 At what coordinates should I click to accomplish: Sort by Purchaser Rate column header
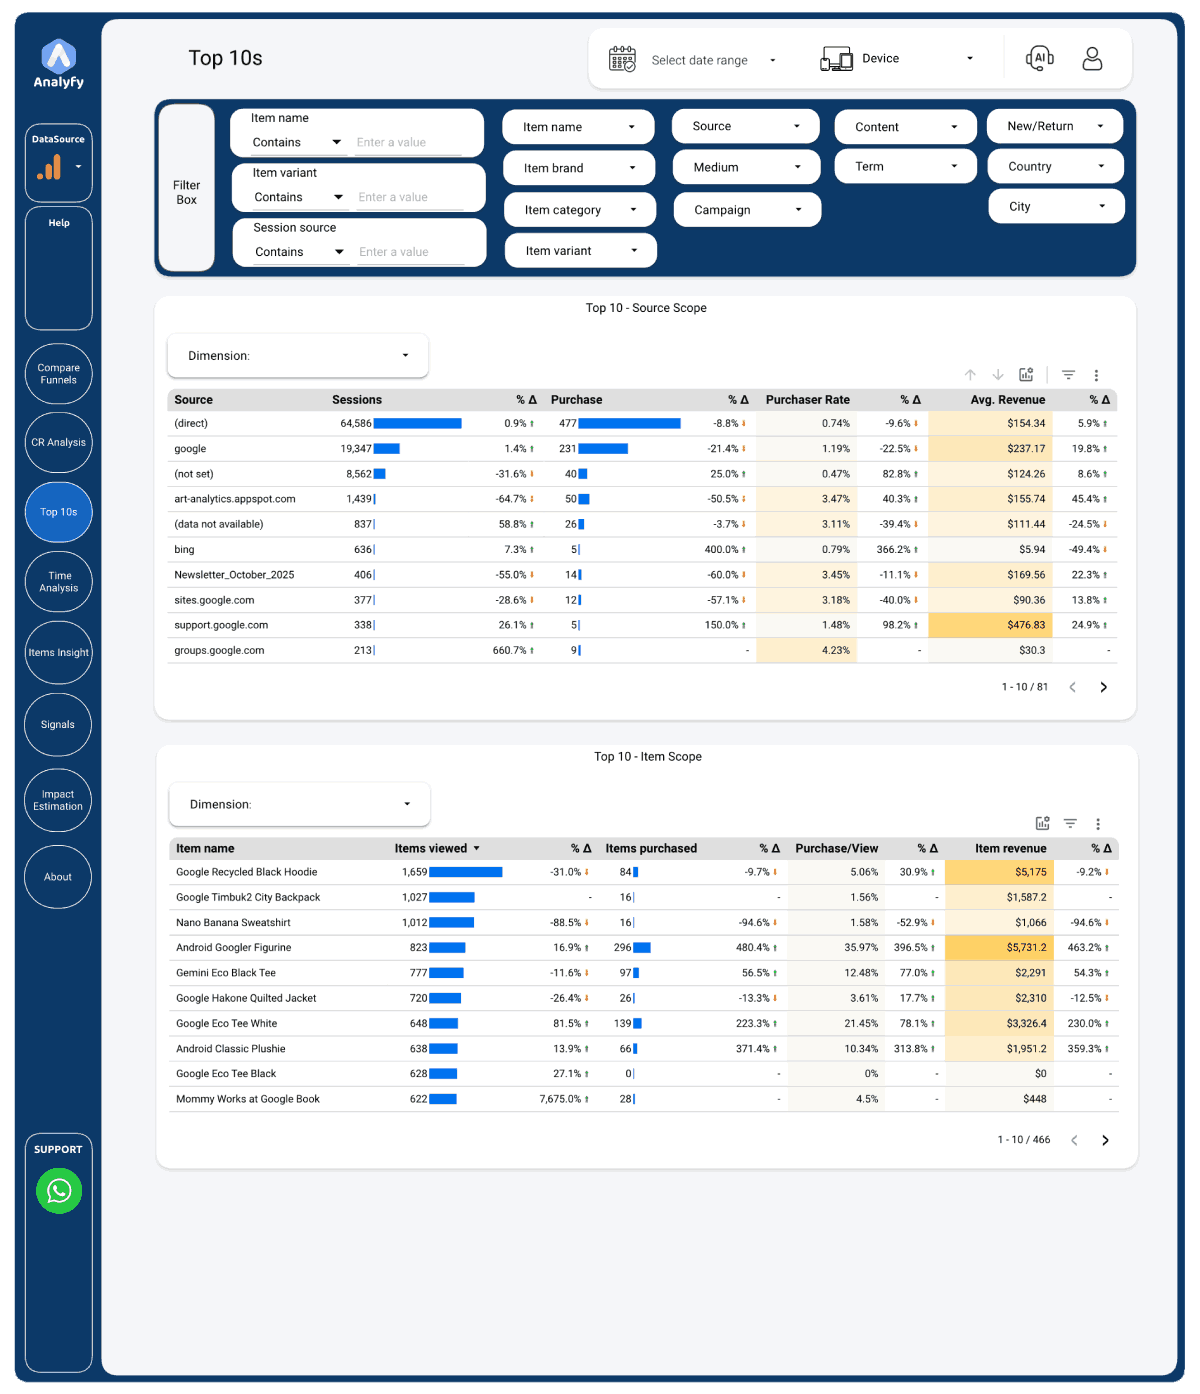808,400
